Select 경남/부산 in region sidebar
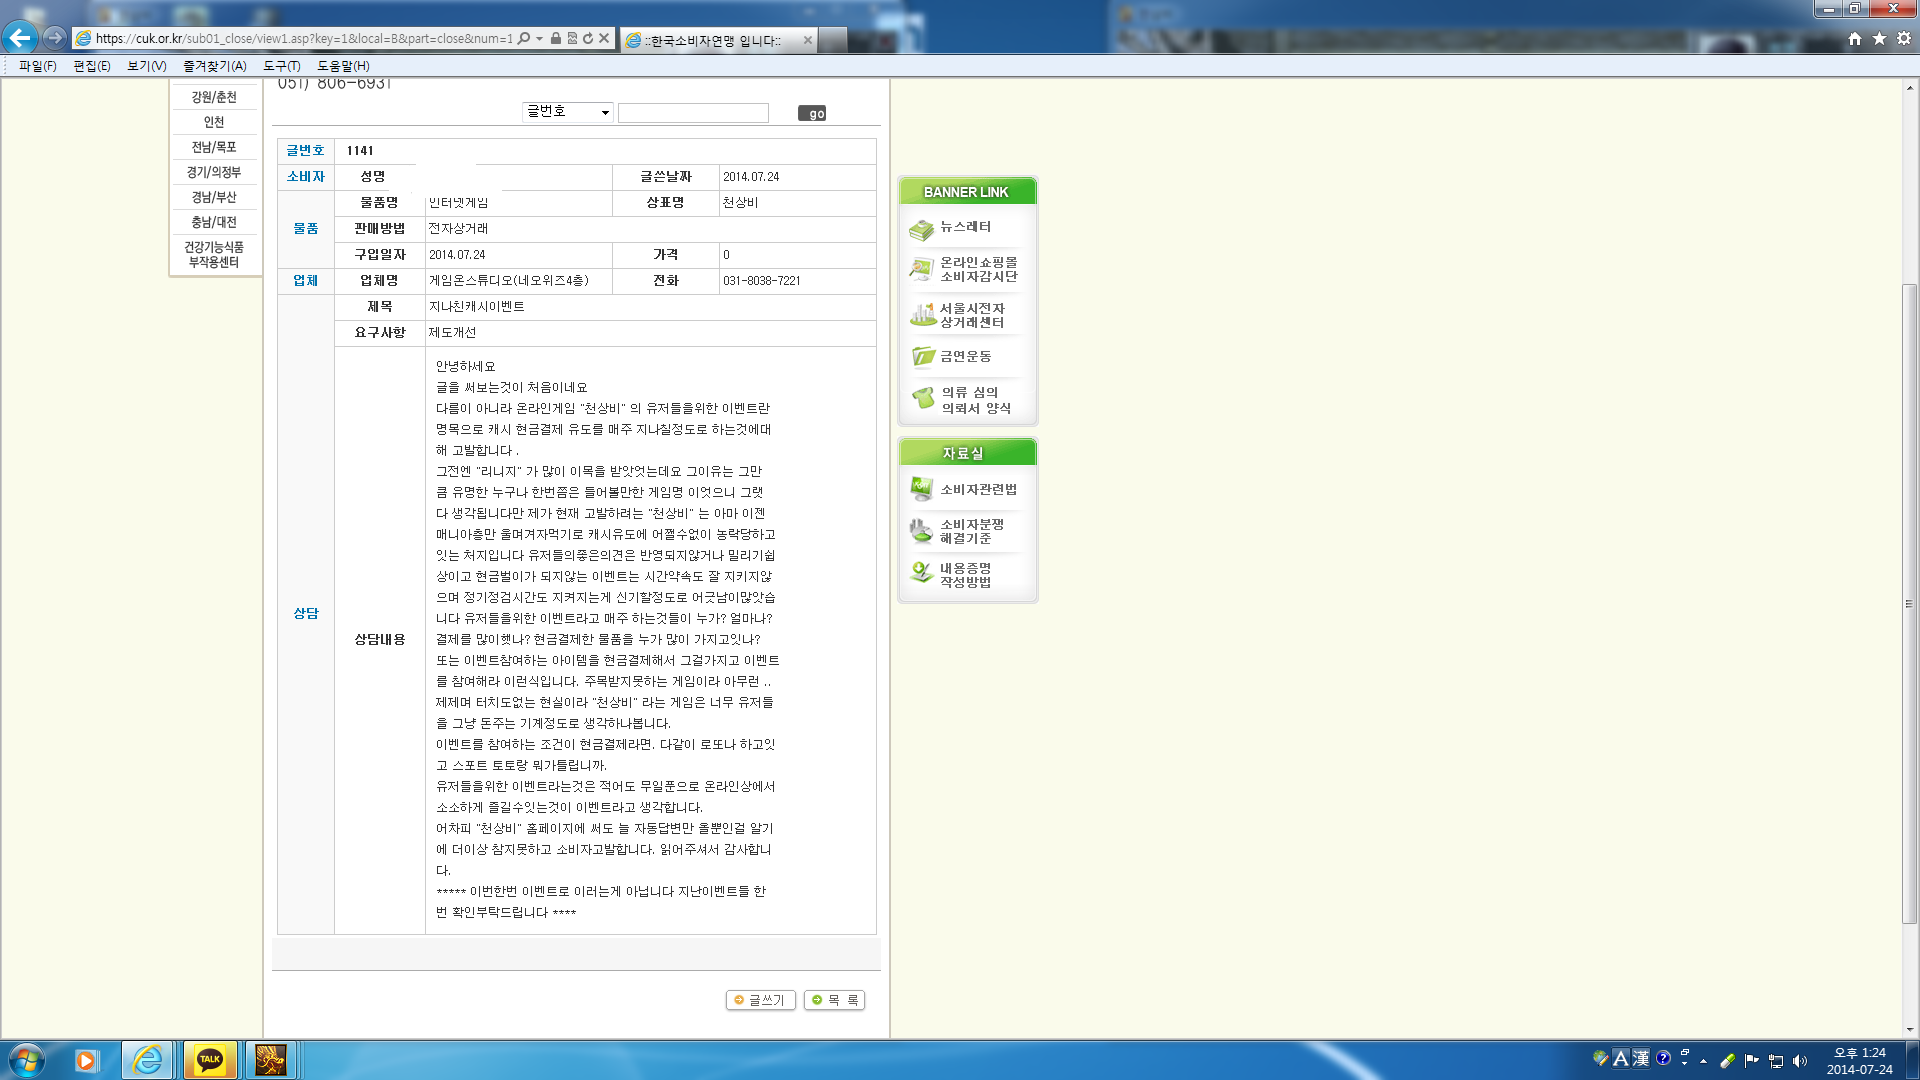1920x1080 pixels. [x=214, y=197]
